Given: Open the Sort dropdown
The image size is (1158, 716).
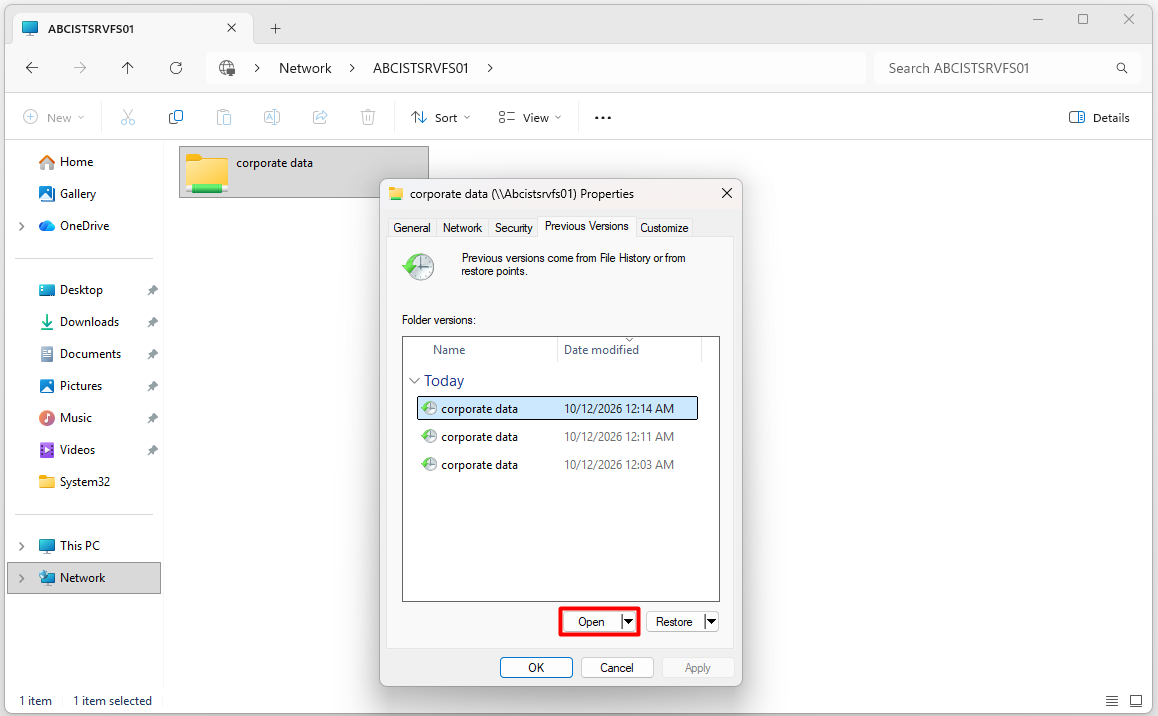Looking at the screenshot, I should (440, 117).
